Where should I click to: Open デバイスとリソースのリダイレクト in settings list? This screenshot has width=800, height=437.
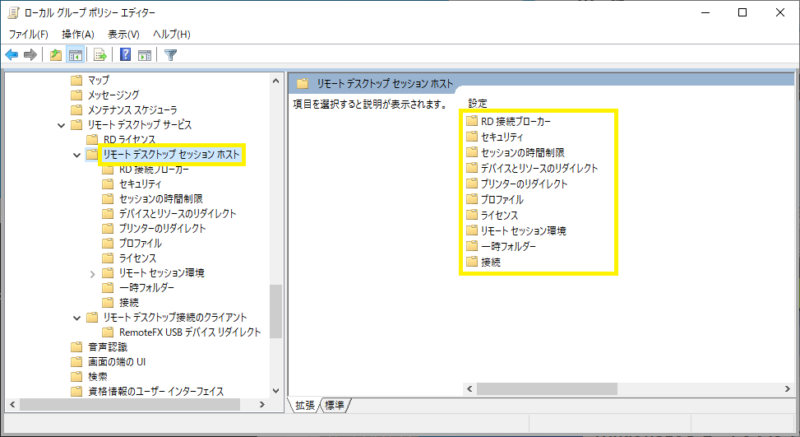[x=539, y=168]
